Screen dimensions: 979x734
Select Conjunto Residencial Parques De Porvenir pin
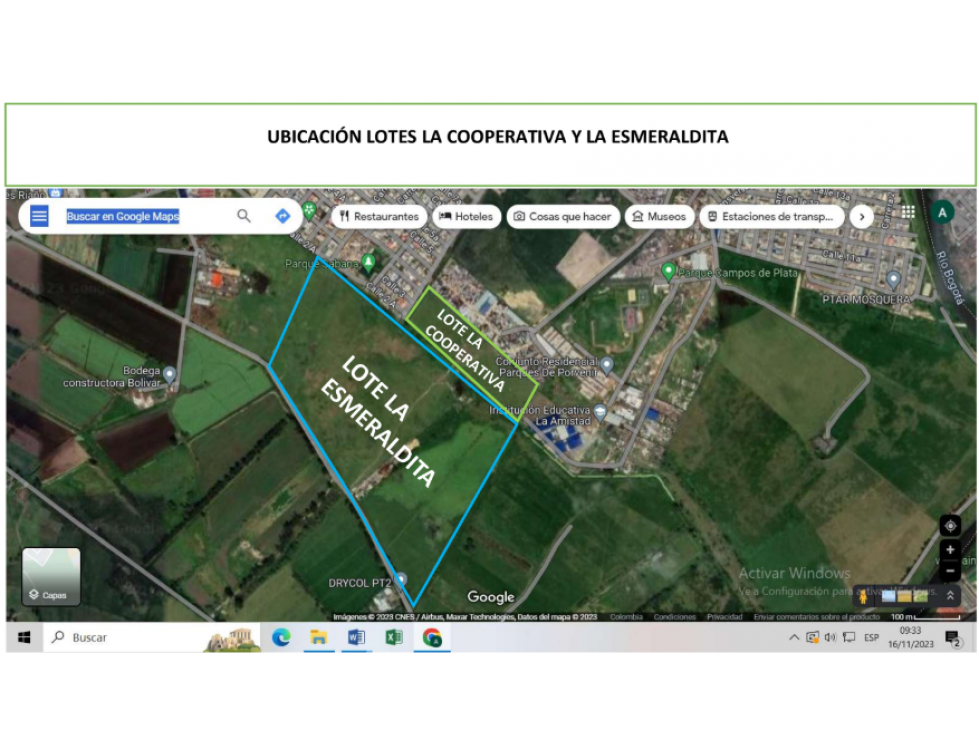(607, 366)
